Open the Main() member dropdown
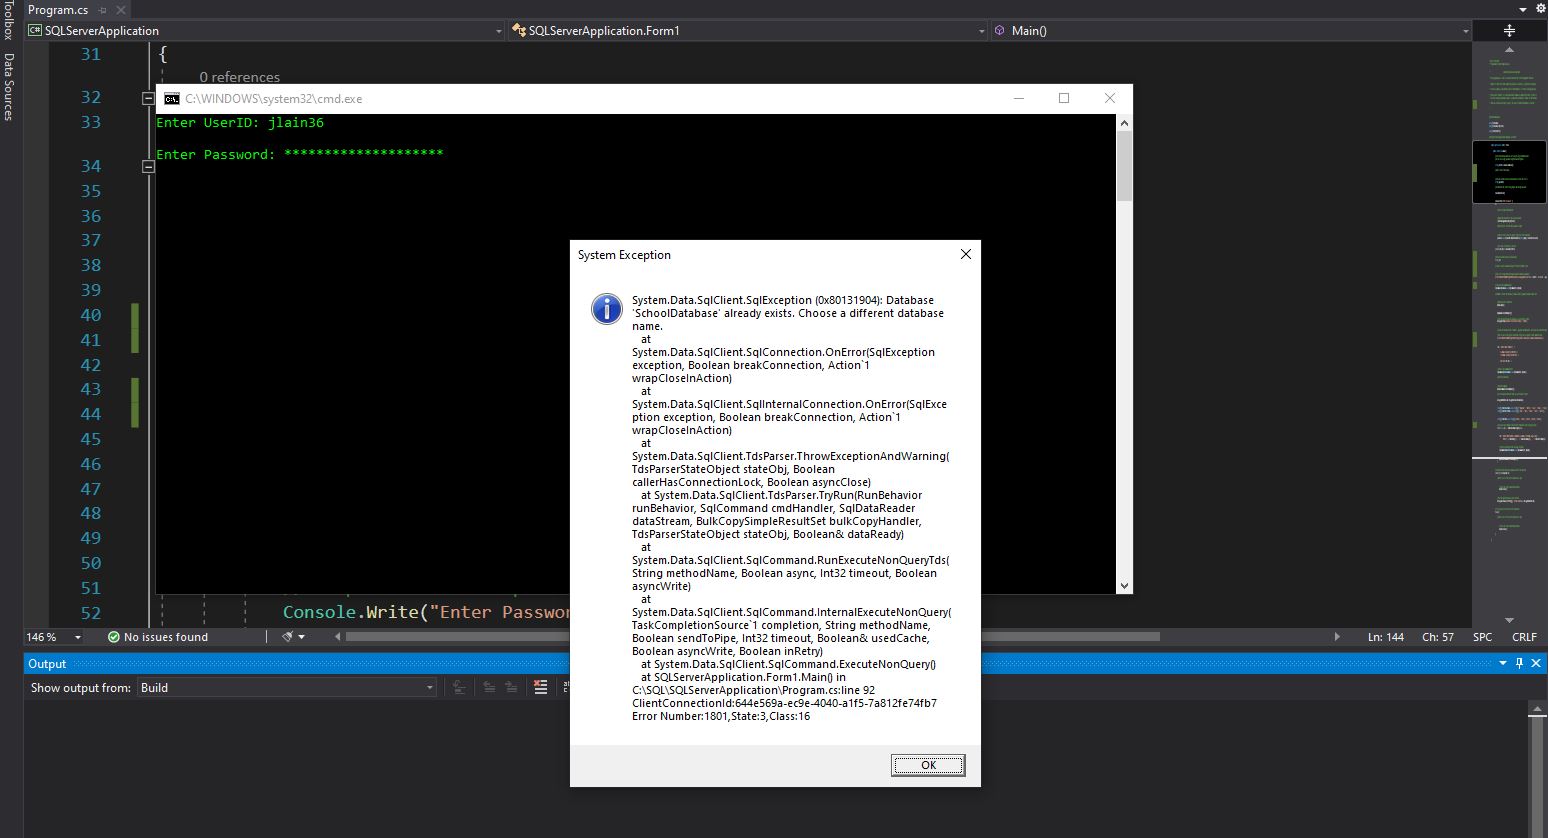This screenshot has width=1548, height=838. [x=1231, y=31]
